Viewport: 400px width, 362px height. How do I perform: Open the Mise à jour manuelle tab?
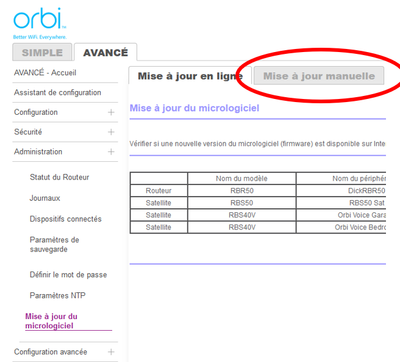[x=319, y=76]
